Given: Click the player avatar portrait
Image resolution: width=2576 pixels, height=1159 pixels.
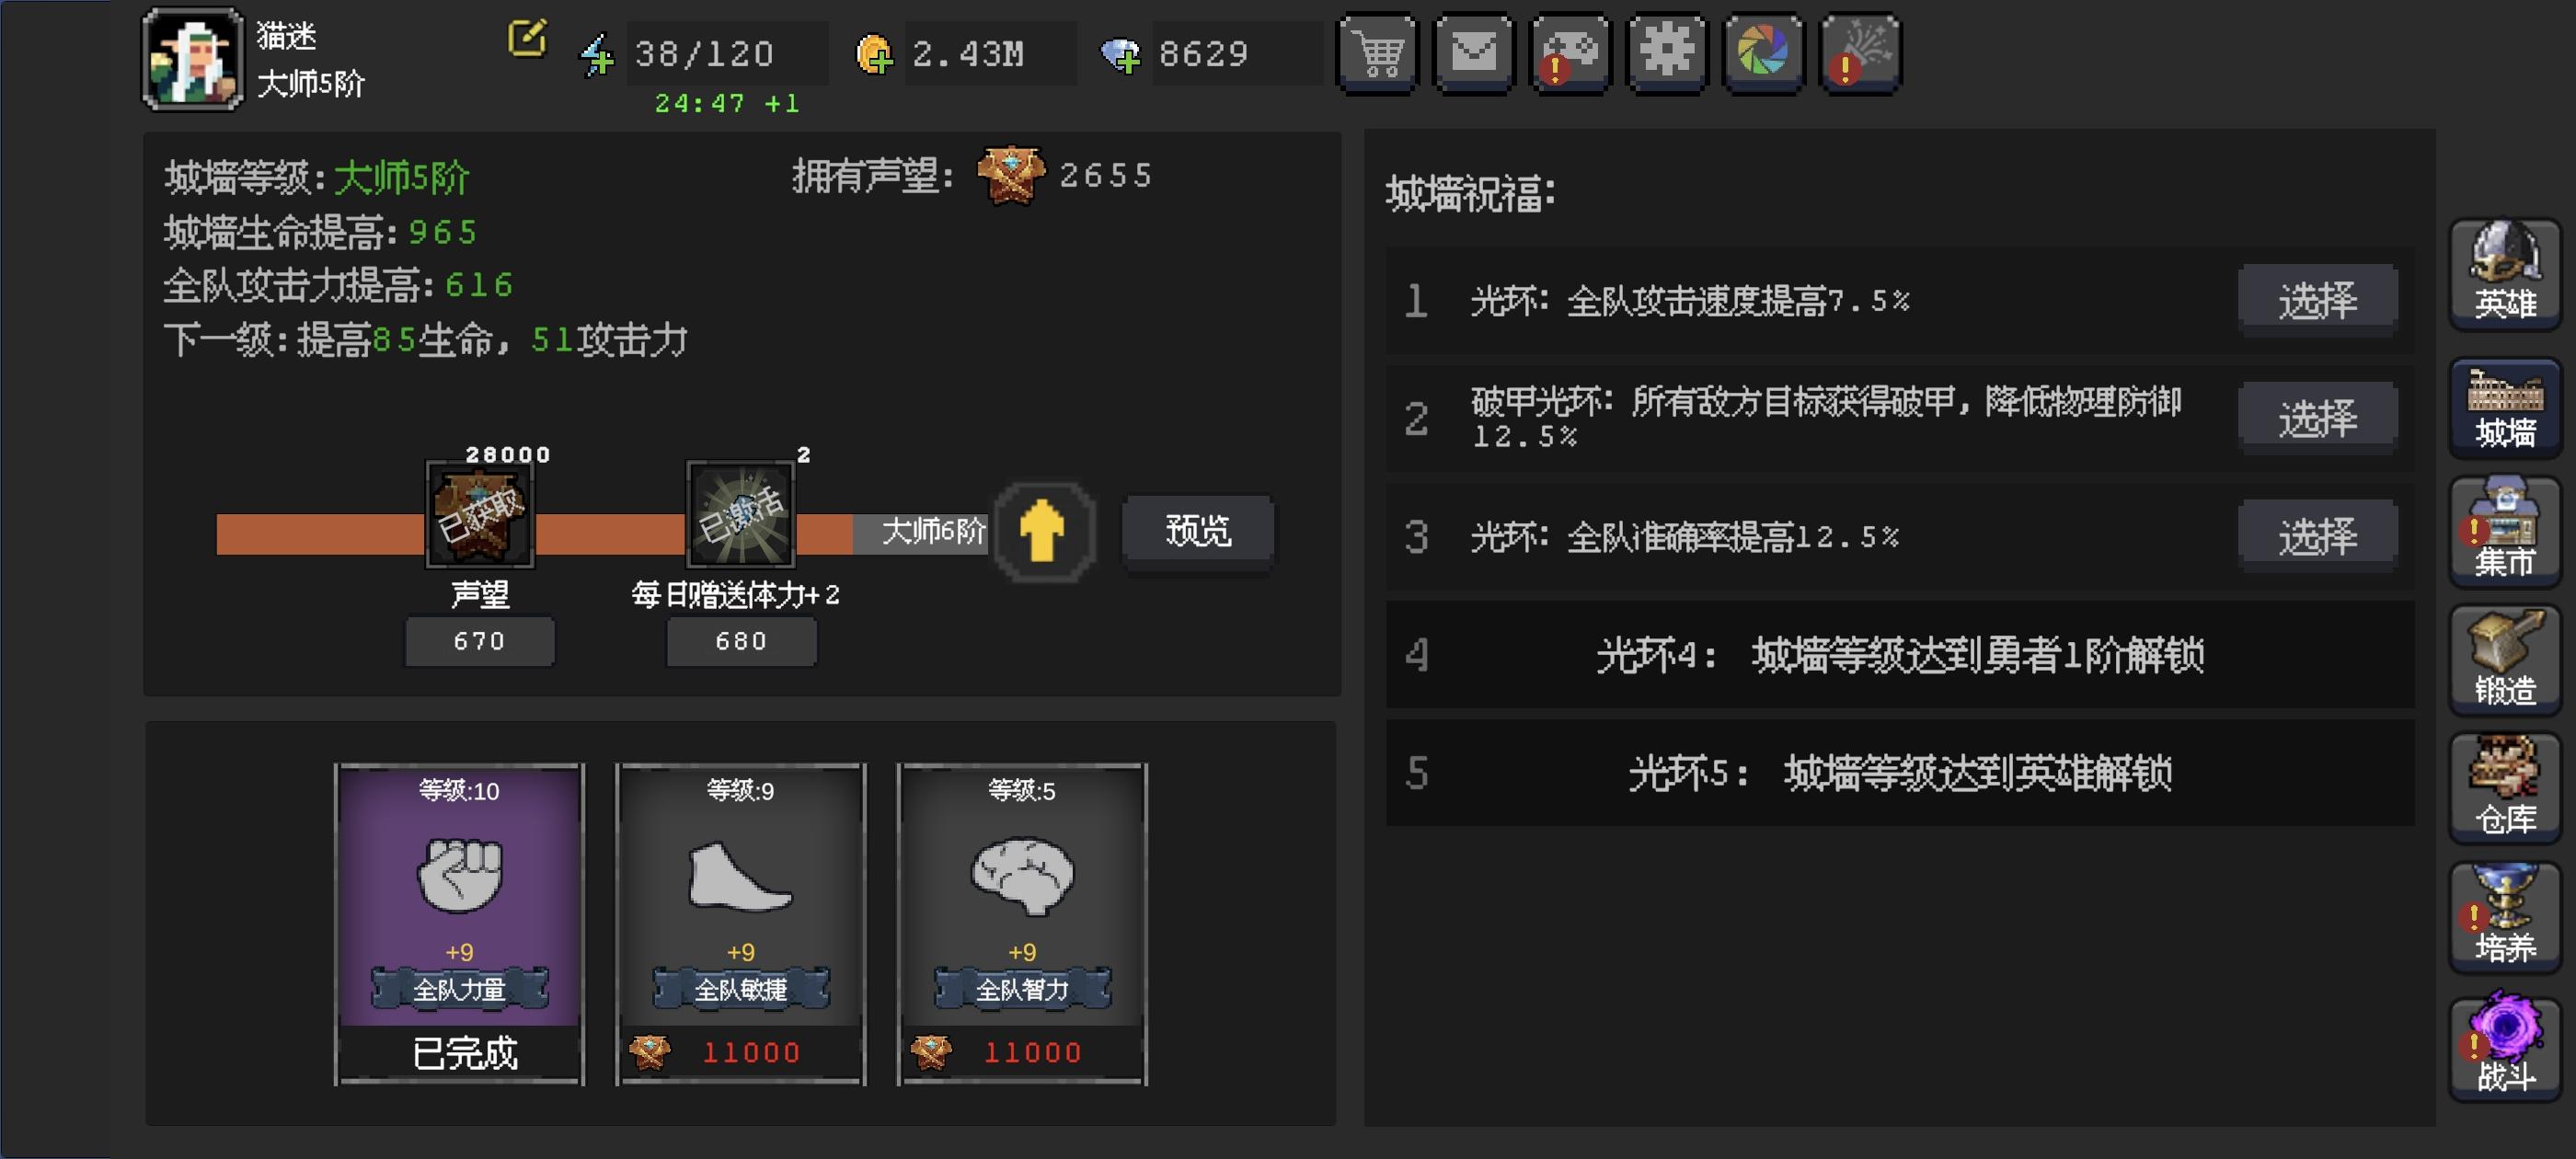Looking at the screenshot, I should pyautogui.click(x=193, y=59).
